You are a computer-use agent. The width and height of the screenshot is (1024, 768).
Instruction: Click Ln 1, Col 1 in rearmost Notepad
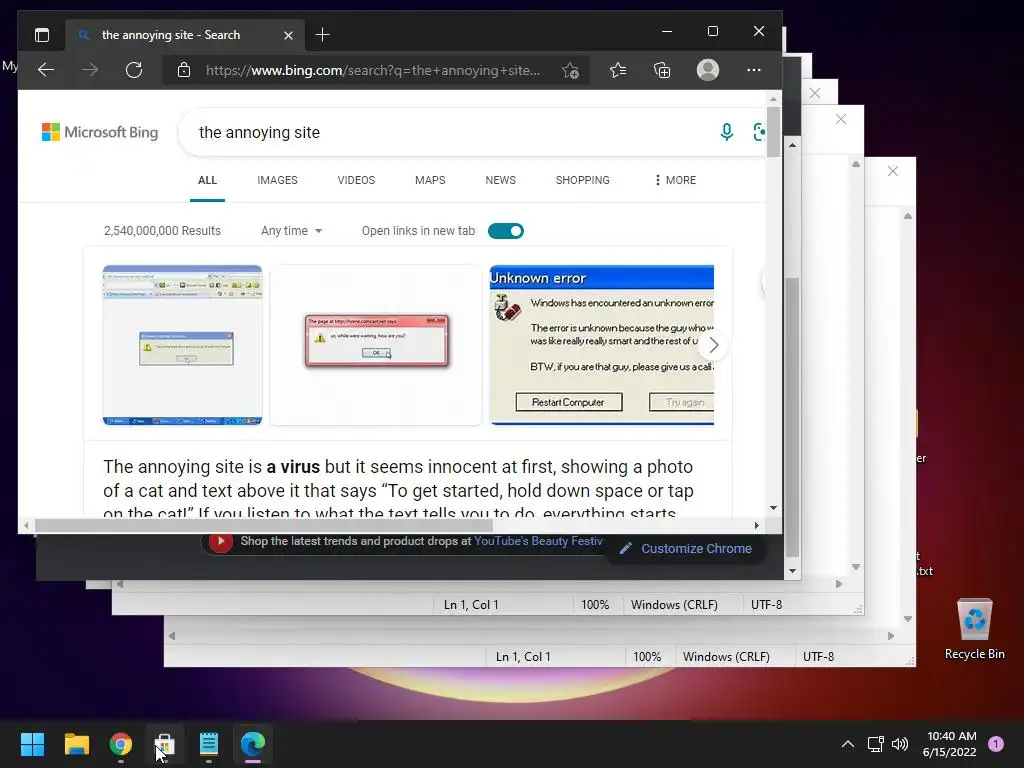coord(523,656)
